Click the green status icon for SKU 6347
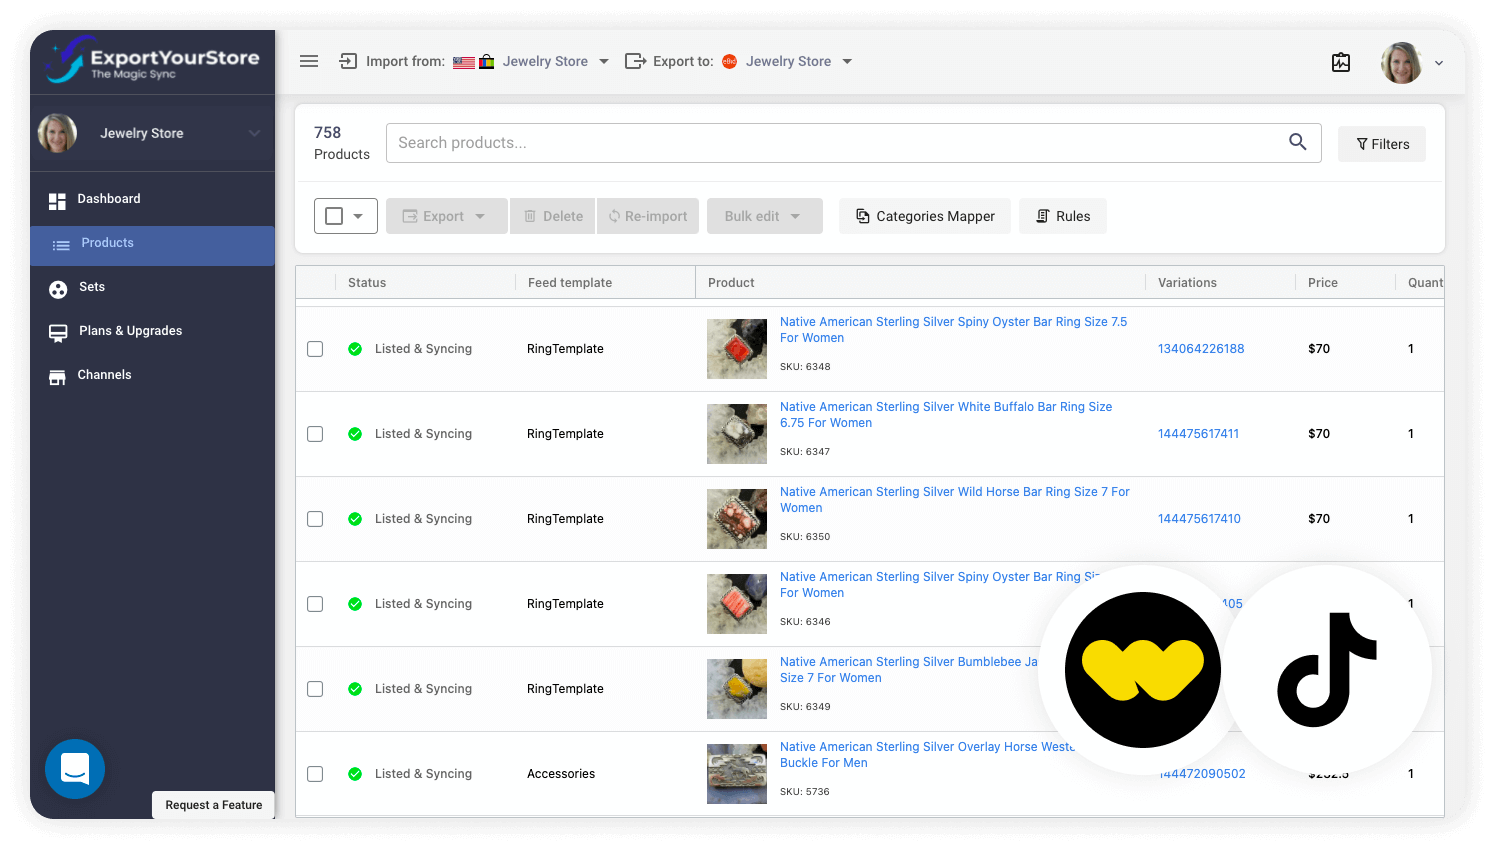1495x849 pixels. (x=355, y=434)
